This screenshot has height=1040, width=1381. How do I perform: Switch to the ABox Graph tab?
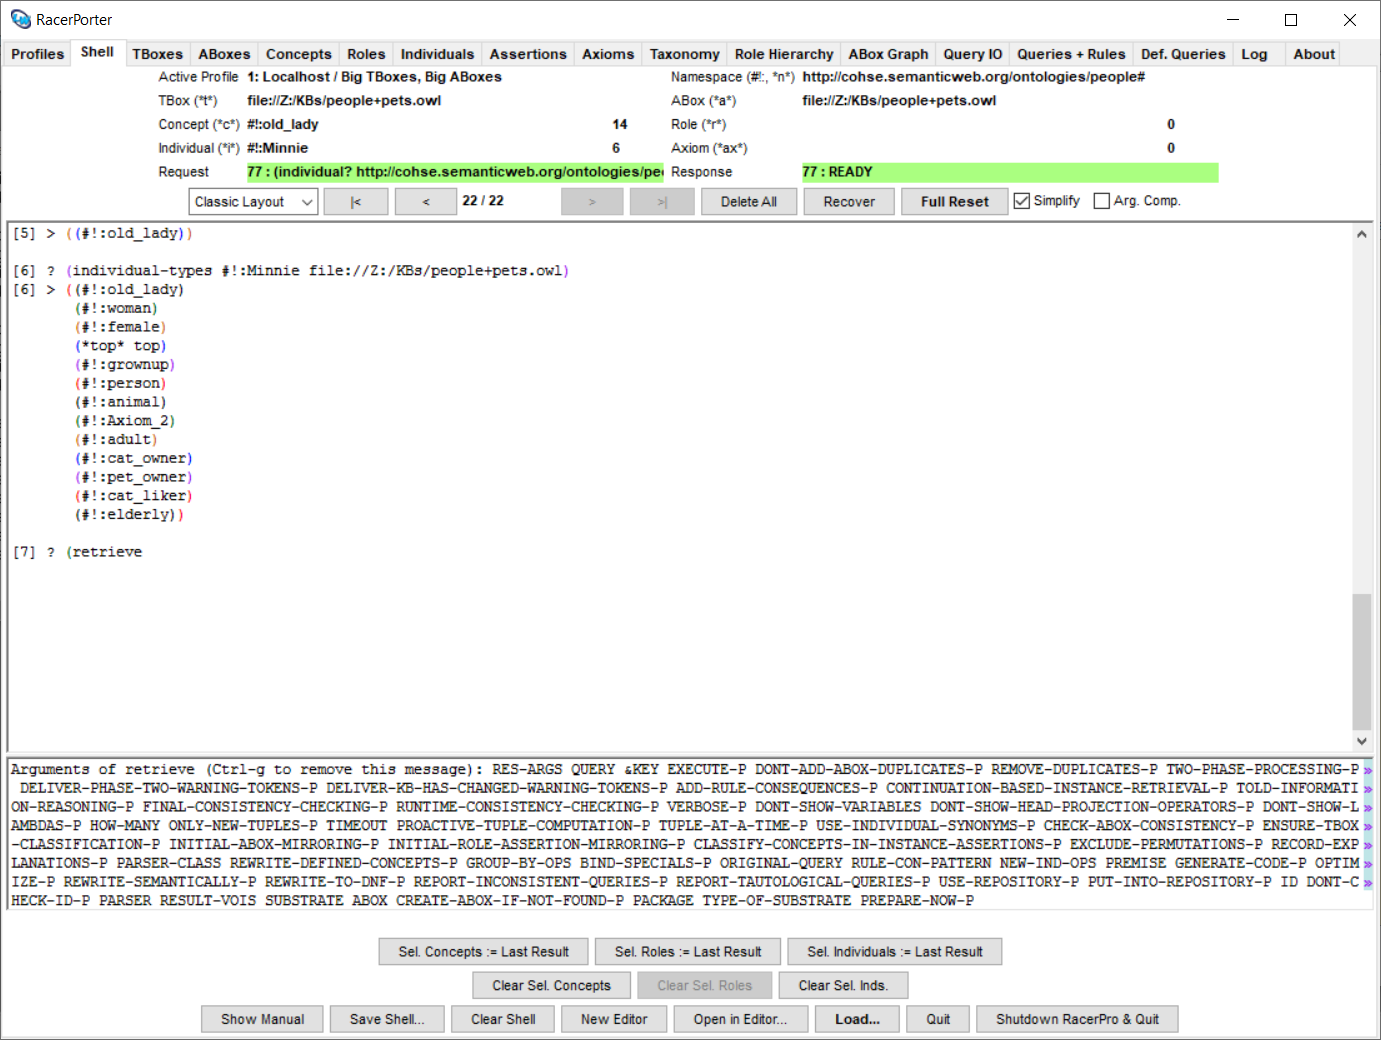pos(888,54)
